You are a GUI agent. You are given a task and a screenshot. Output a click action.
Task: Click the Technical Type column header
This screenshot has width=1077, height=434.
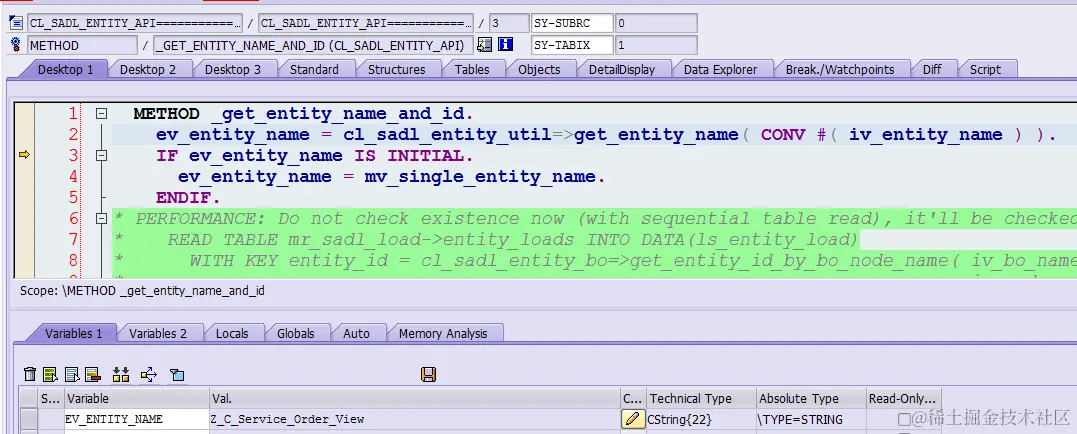[701, 398]
